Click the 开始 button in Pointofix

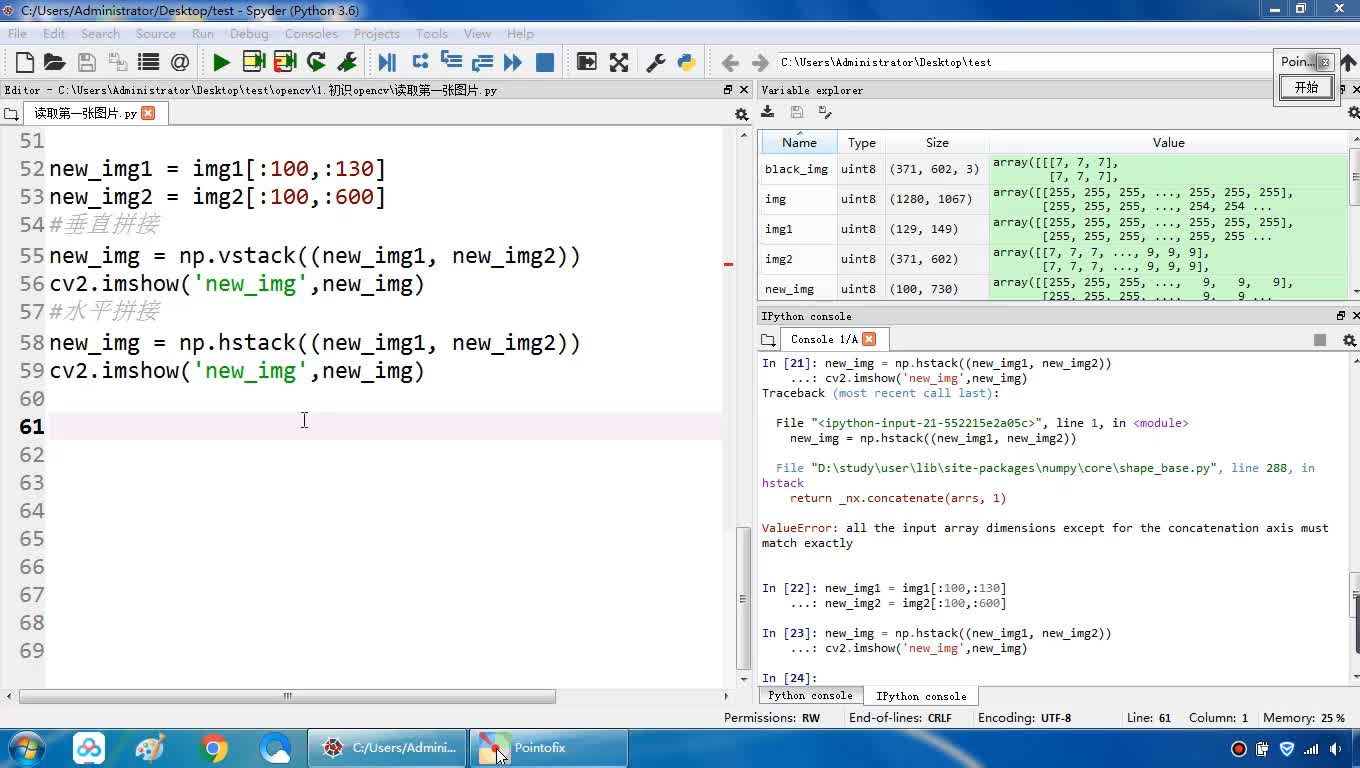click(1306, 87)
